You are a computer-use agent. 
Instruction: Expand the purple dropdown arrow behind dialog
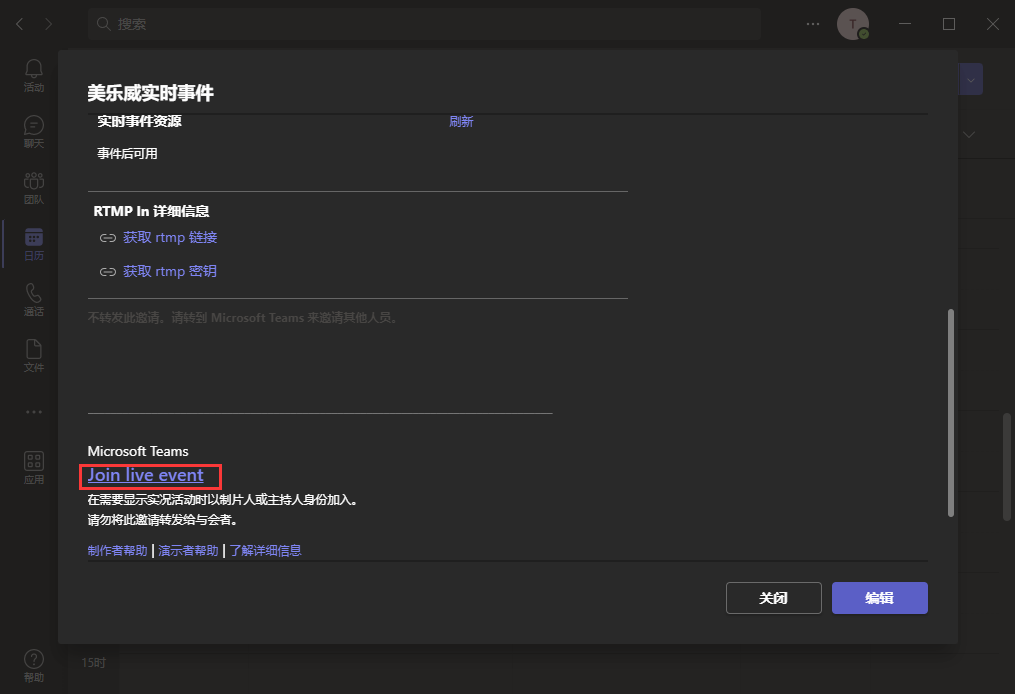pyautogui.click(x=970, y=80)
